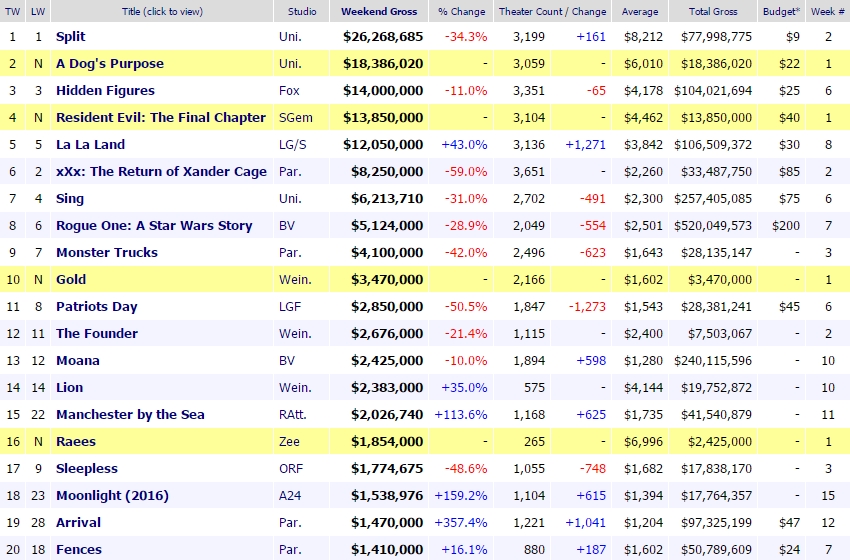This screenshot has width=850, height=560.
Task: Select Gold weekend gross $3,470,000
Action: point(387,280)
